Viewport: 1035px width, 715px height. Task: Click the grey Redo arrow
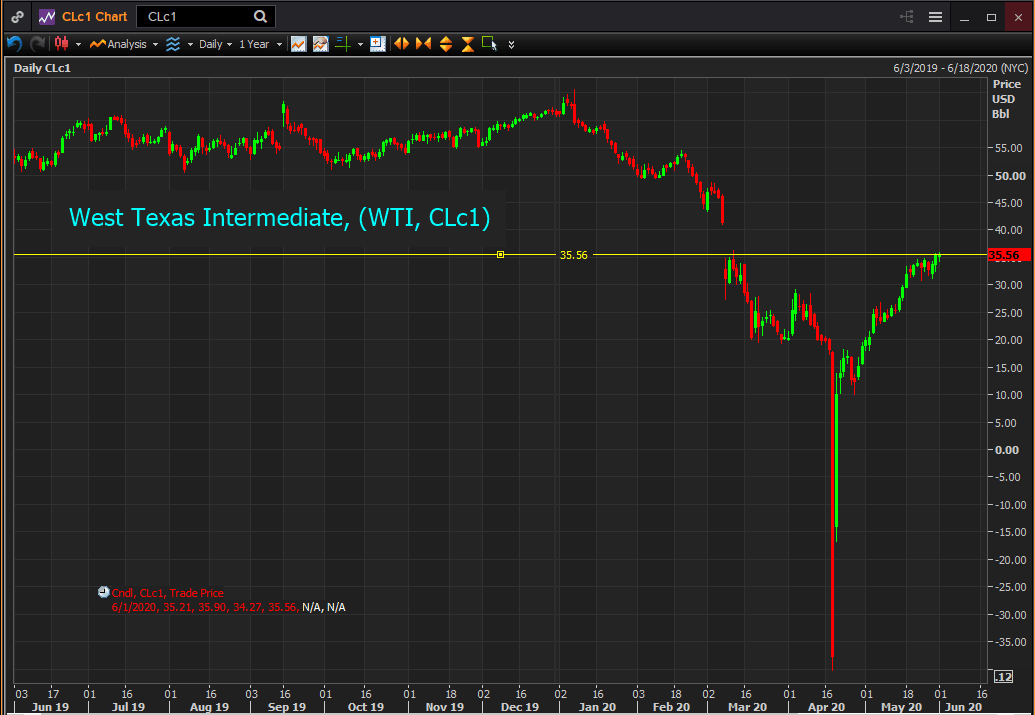[38, 44]
